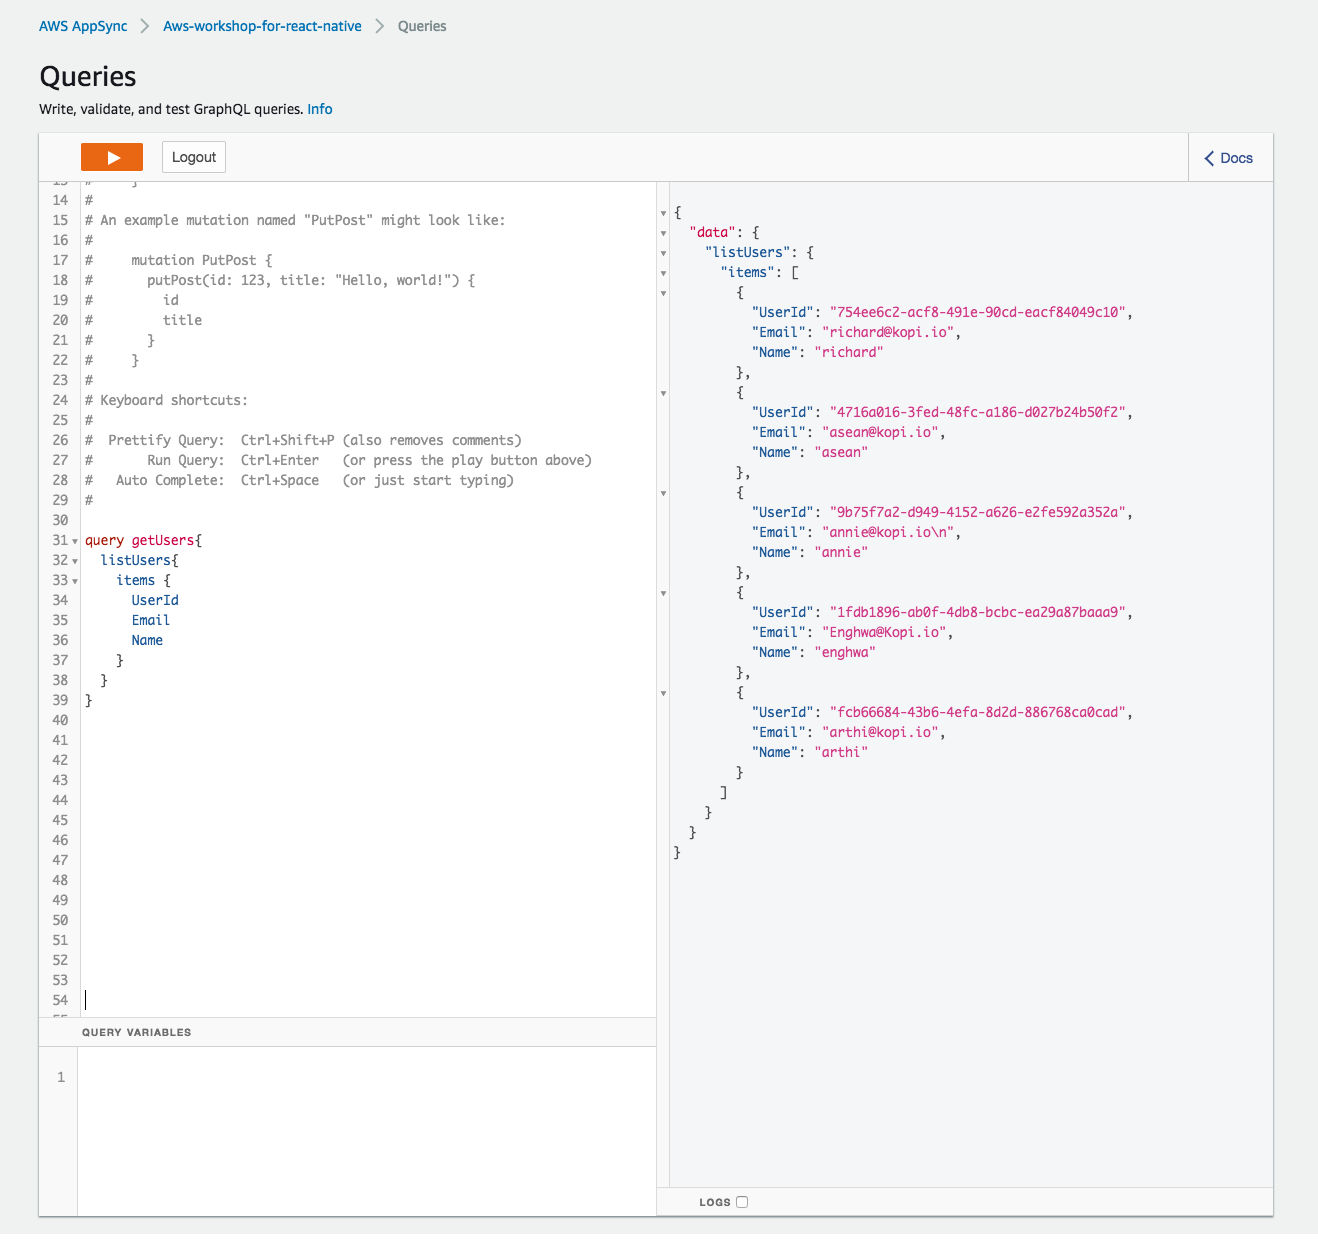
Task: Click the Docs chevron arrow icon
Action: coord(1209,158)
